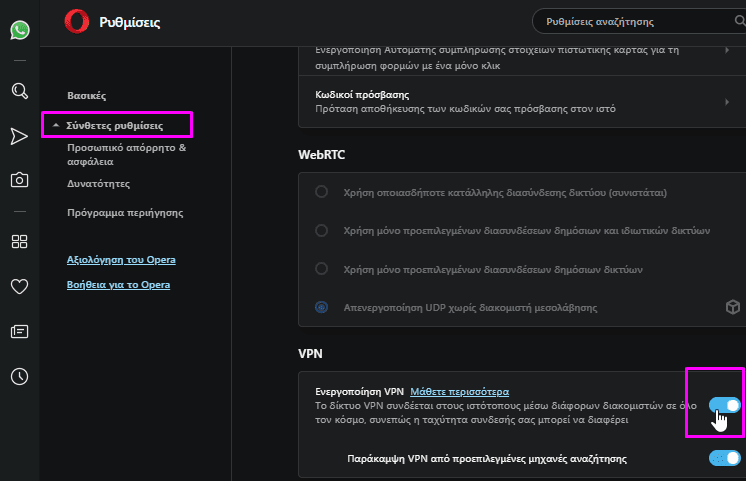This screenshot has width=746, height=481.
Task: Open the Δυνατότητες section
Action: click(x=98, y=184)
